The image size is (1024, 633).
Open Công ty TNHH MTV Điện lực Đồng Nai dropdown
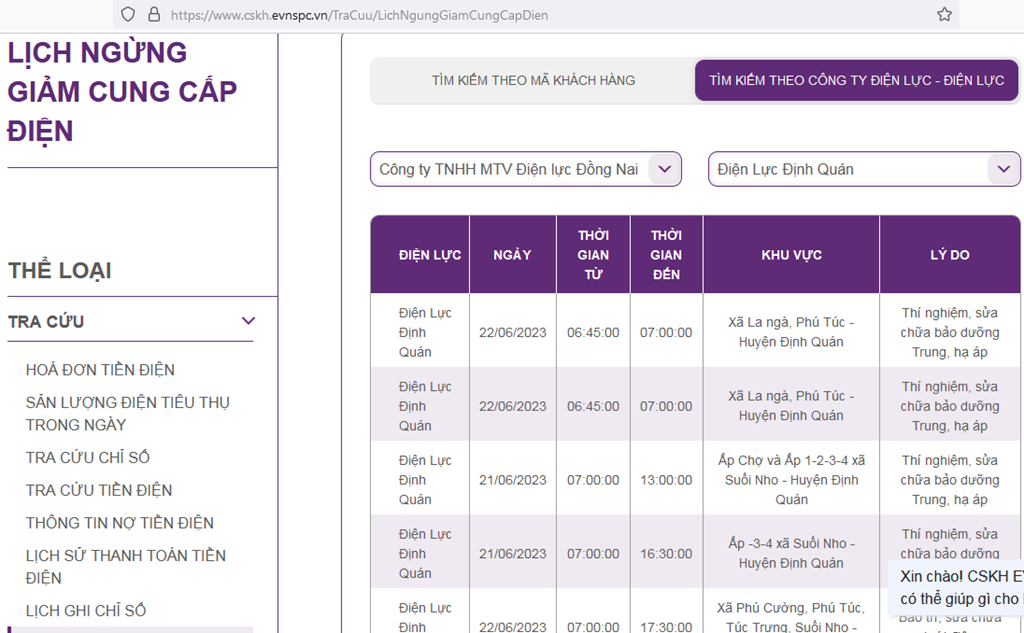pyautogui.click(x=526, y=169)
